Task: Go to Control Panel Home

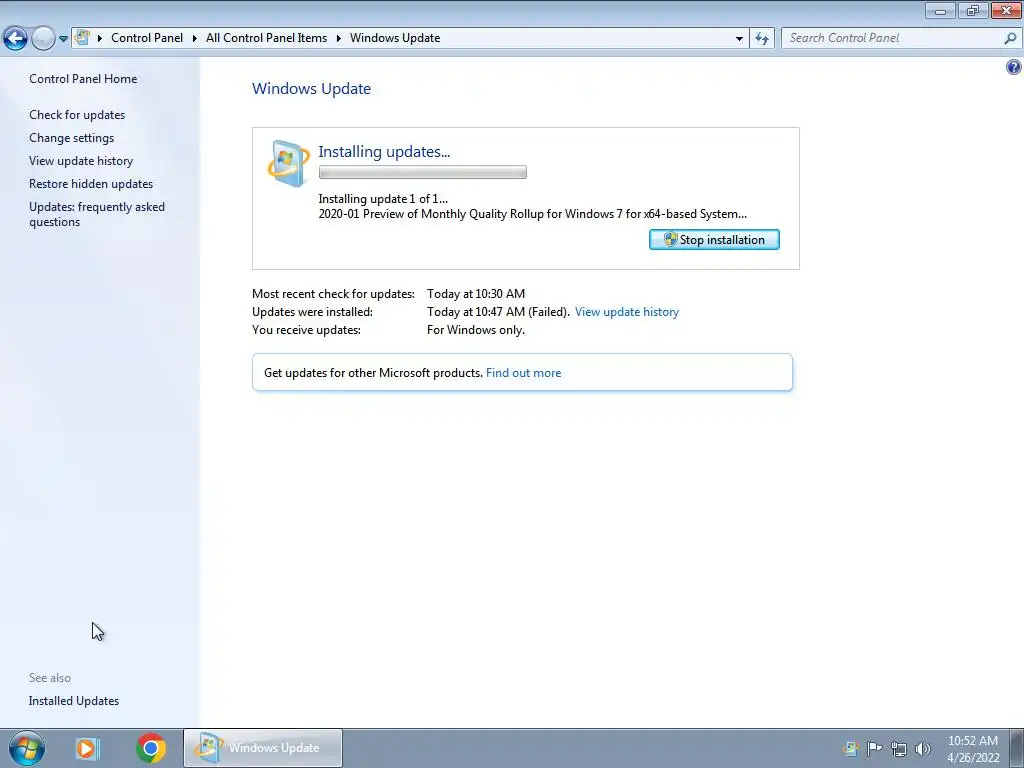Action: [83, 78]
